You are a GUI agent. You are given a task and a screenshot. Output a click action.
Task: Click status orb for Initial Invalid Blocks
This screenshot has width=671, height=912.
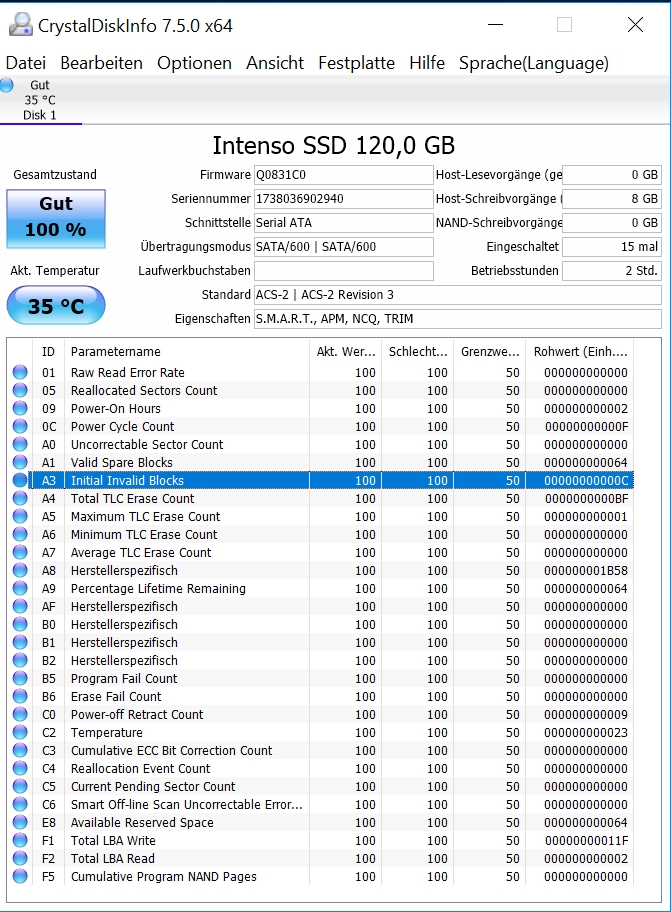(x=20, y=480)
